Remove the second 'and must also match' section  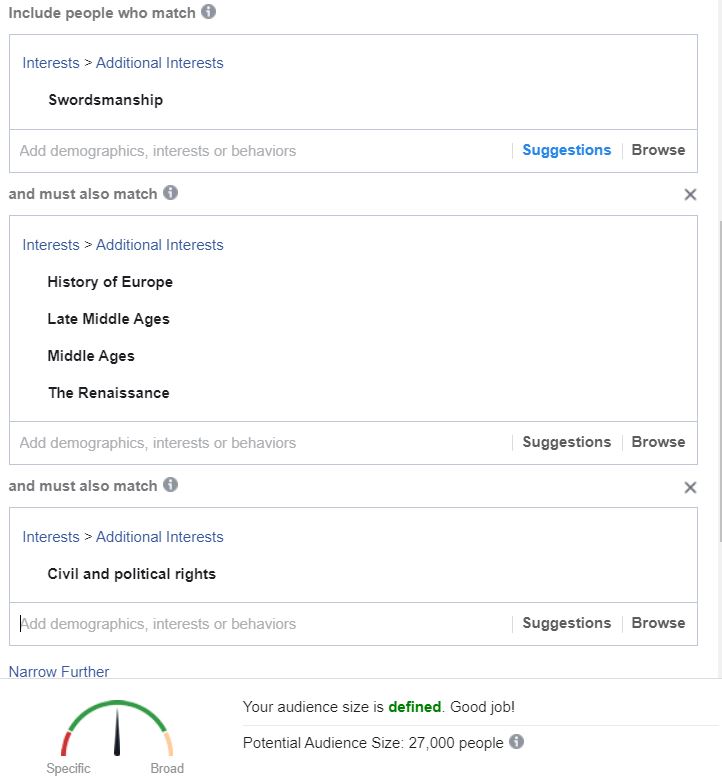point(690,488)
